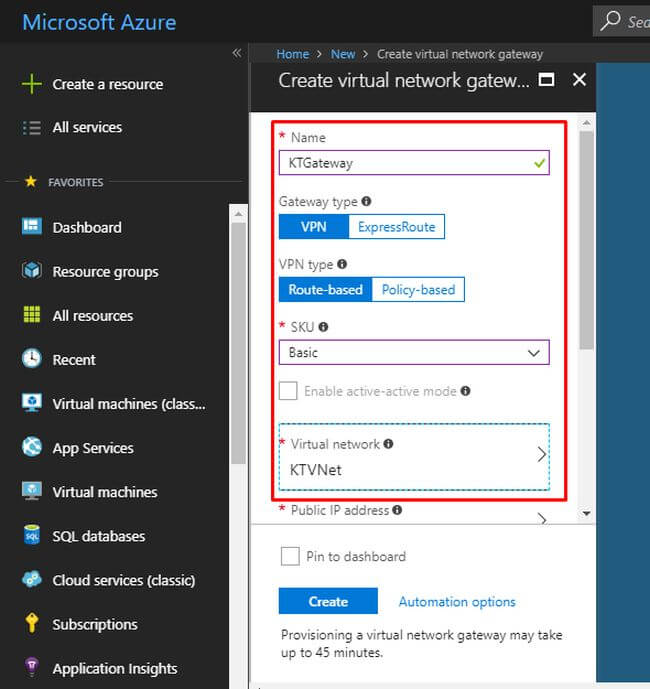
Task: Click the Dashboard icon in favorites
Action: pyautogui.click(x=32, y=227)
